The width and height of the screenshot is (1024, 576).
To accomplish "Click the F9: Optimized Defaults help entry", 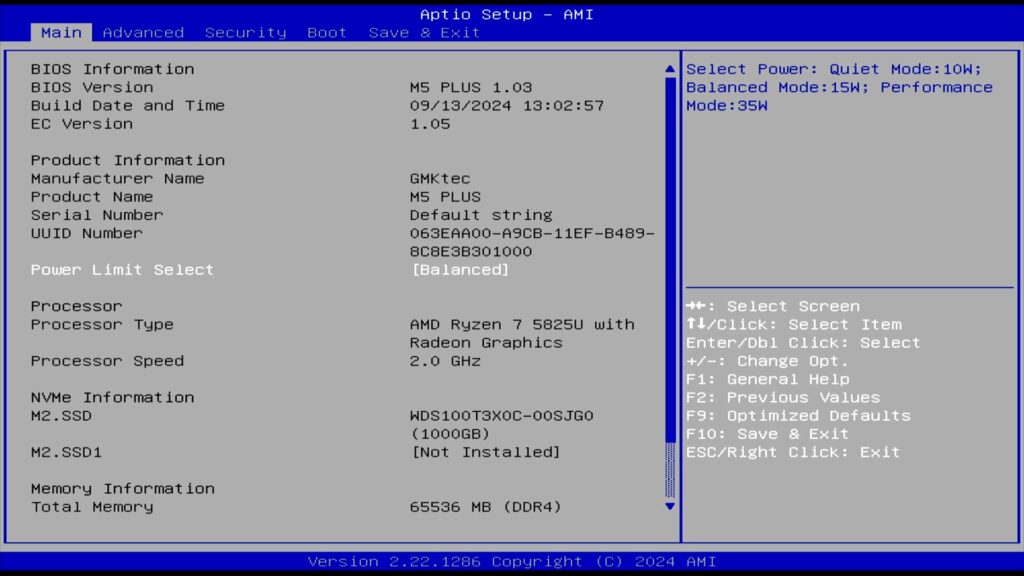I will tap(798, 416).
